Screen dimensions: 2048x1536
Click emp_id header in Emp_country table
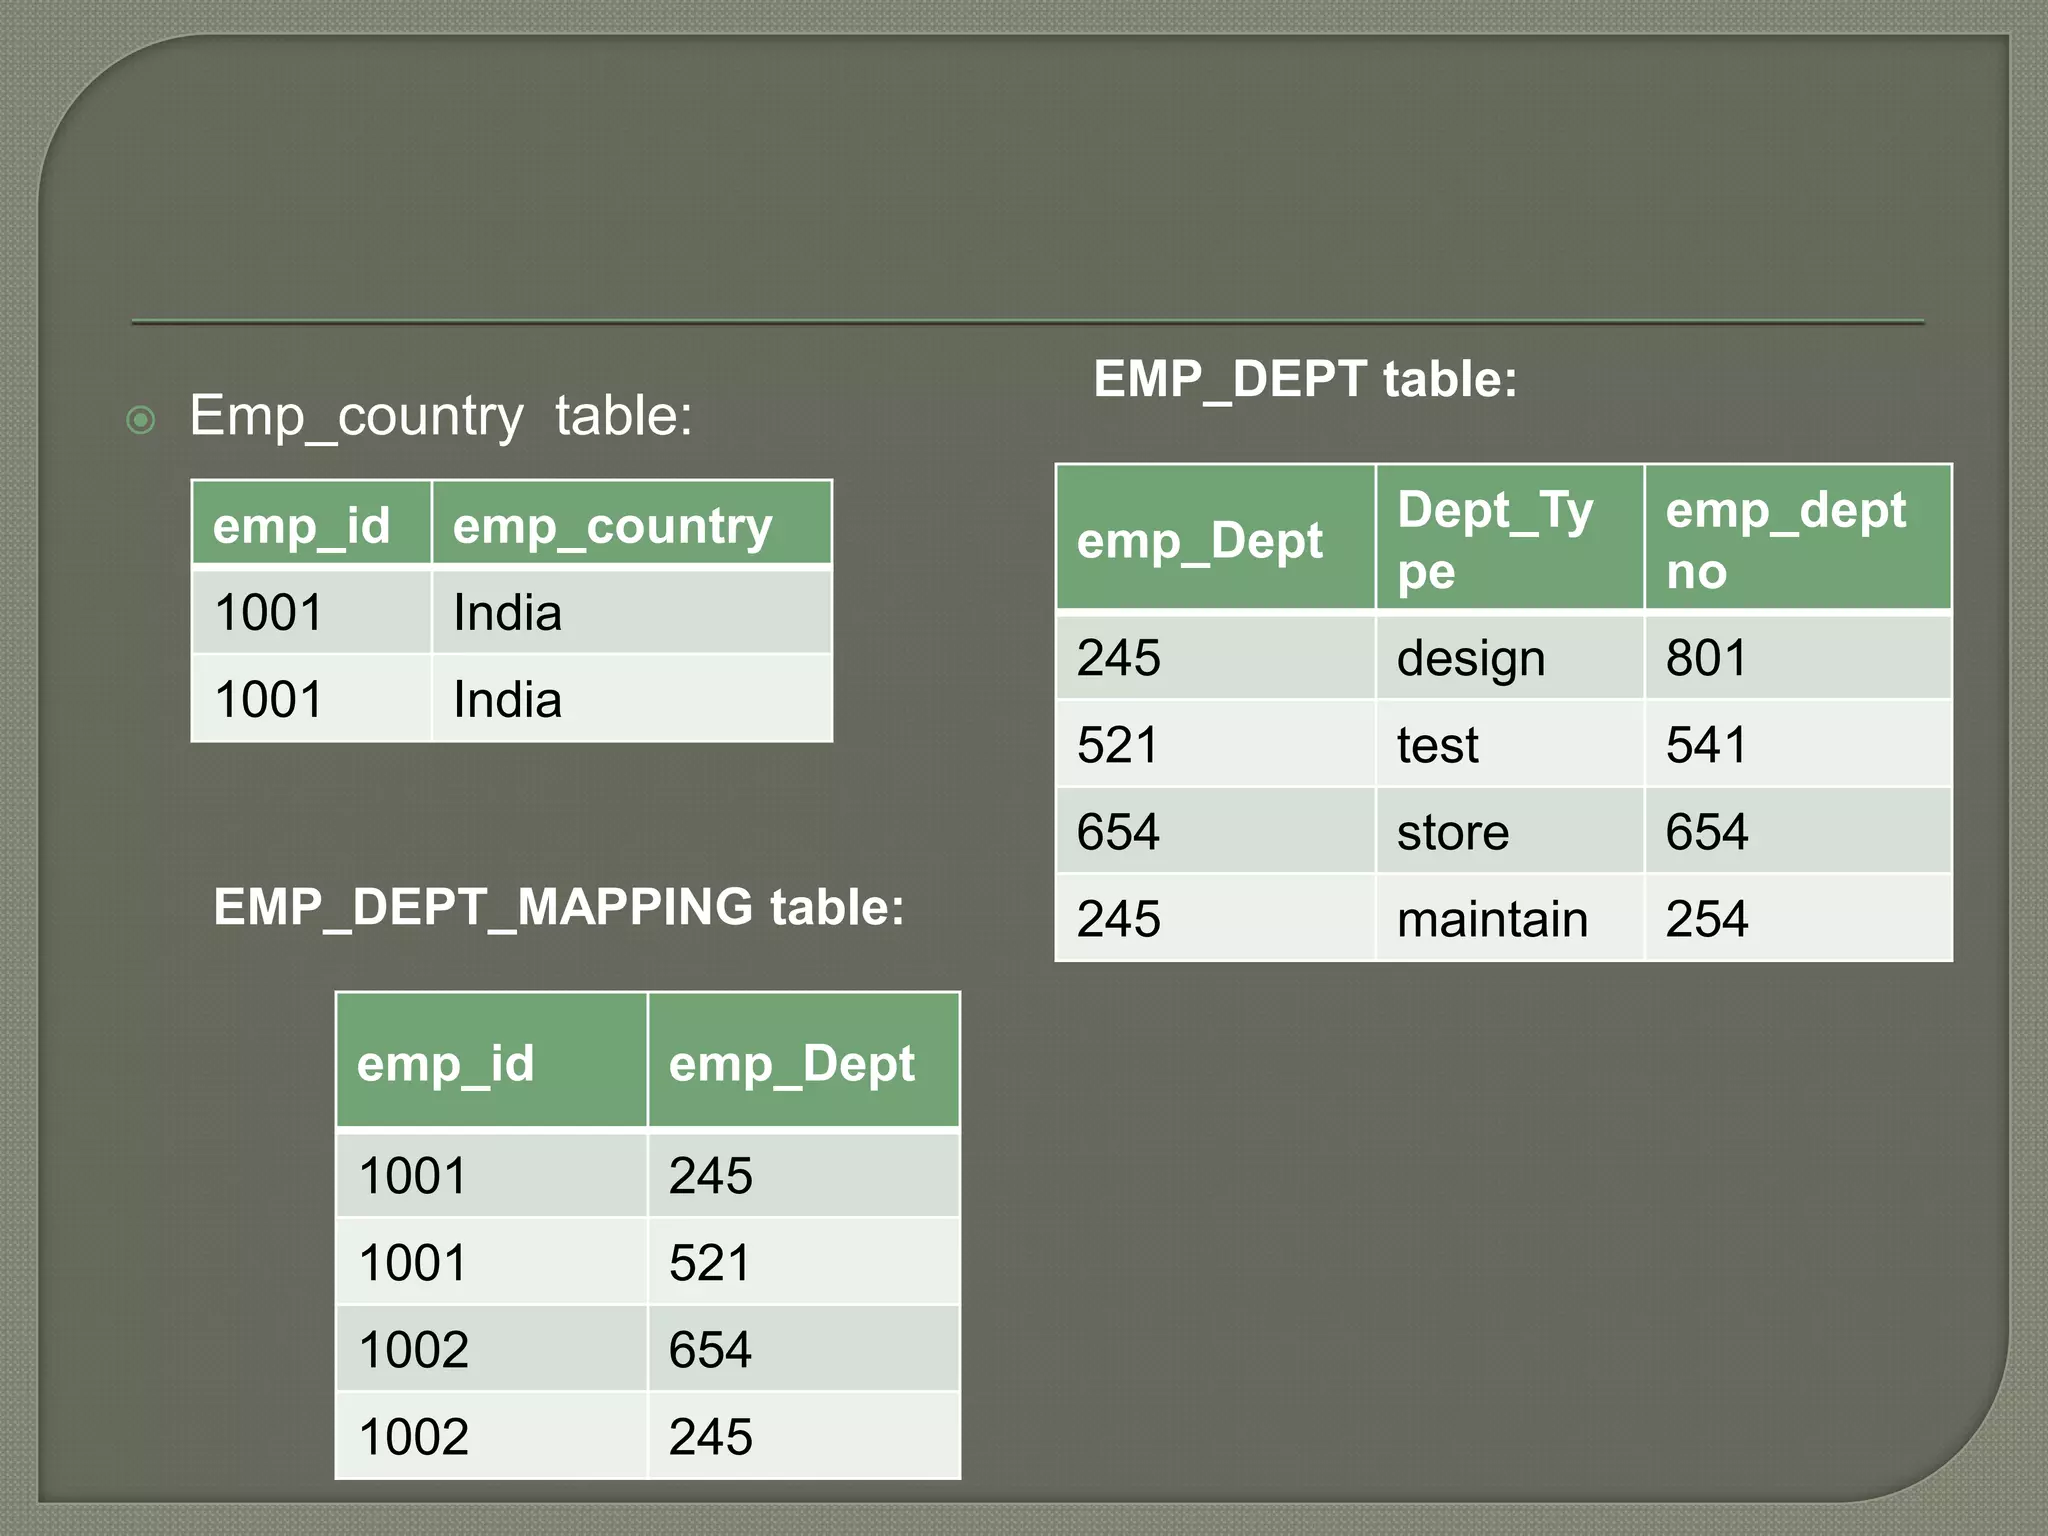312,523
